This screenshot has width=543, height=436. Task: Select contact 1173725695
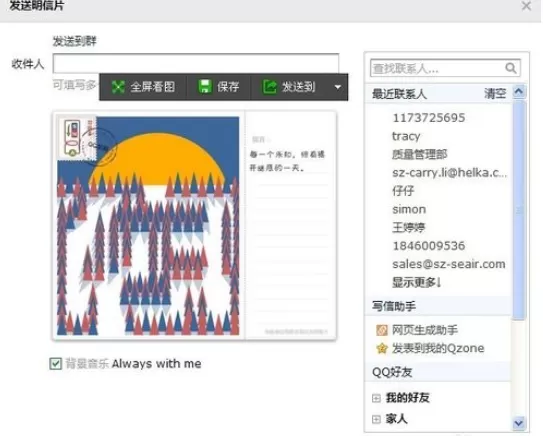pyautogui.click(x=429, y=118)
